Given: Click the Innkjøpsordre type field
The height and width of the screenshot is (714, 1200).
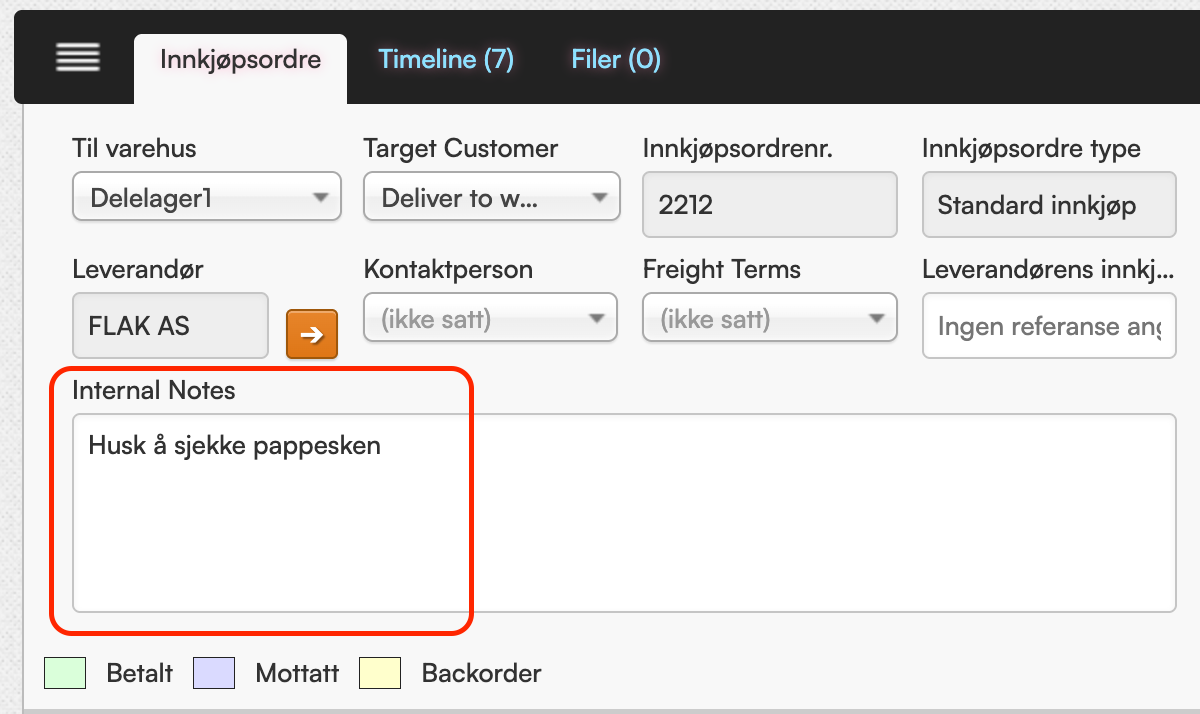Looking at the screenshot, I should 1048,205.
